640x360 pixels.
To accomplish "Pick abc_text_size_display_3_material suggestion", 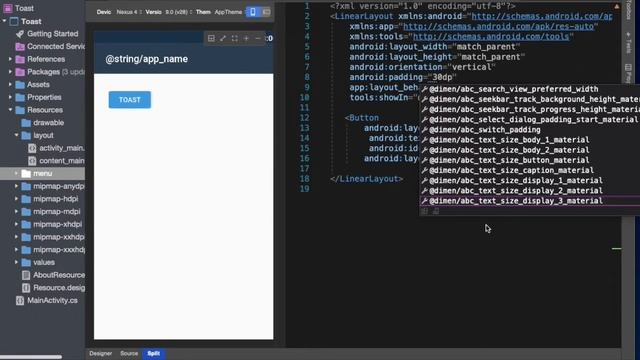I will tap(530, 201).
